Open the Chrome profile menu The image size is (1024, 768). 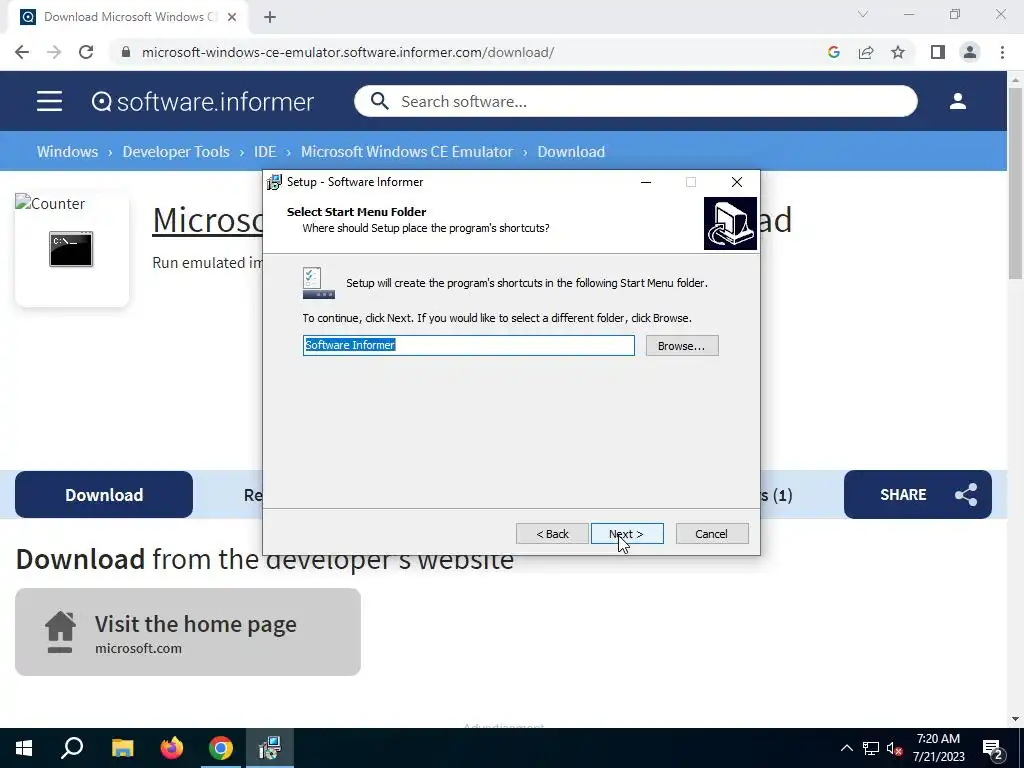[970, 52]
